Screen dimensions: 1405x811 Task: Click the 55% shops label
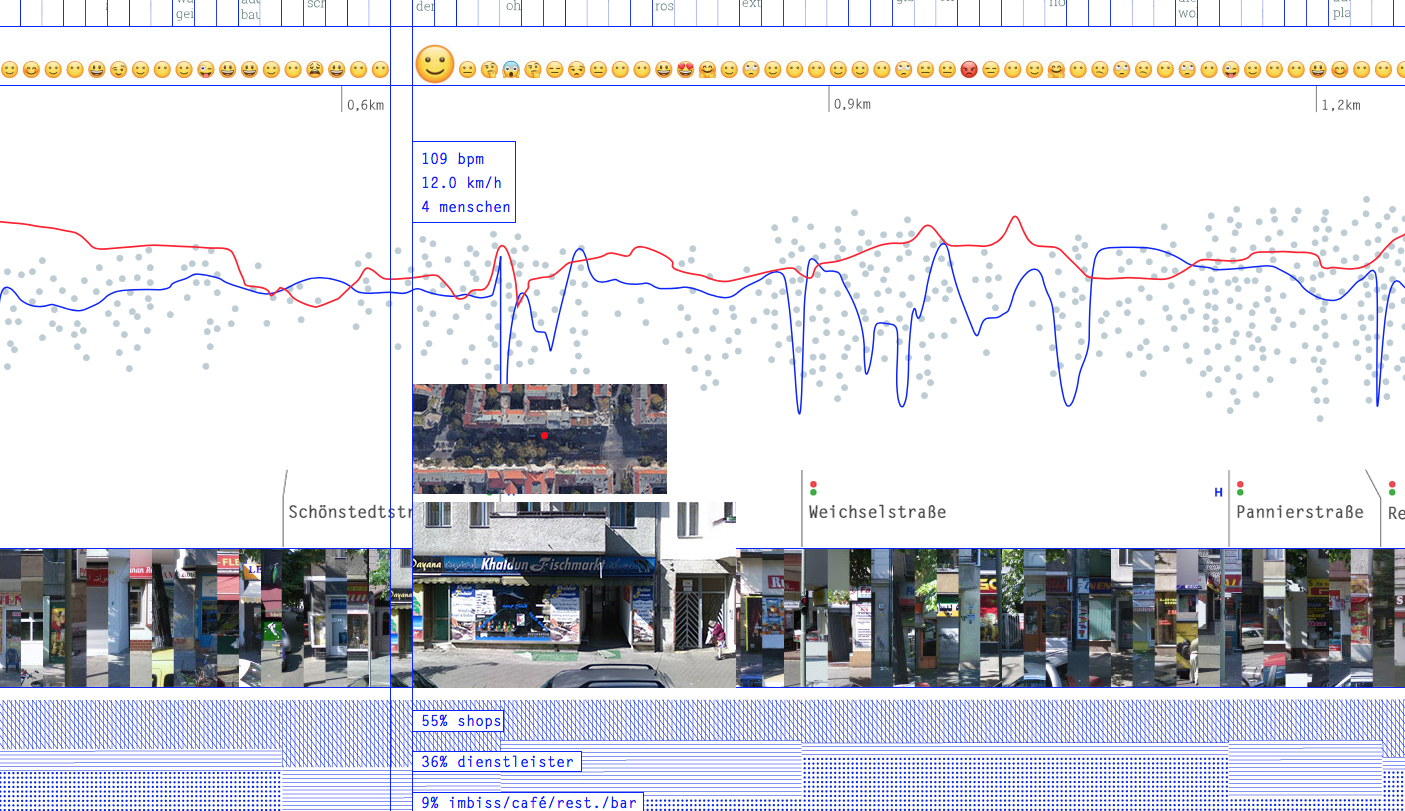pos(458,721)
